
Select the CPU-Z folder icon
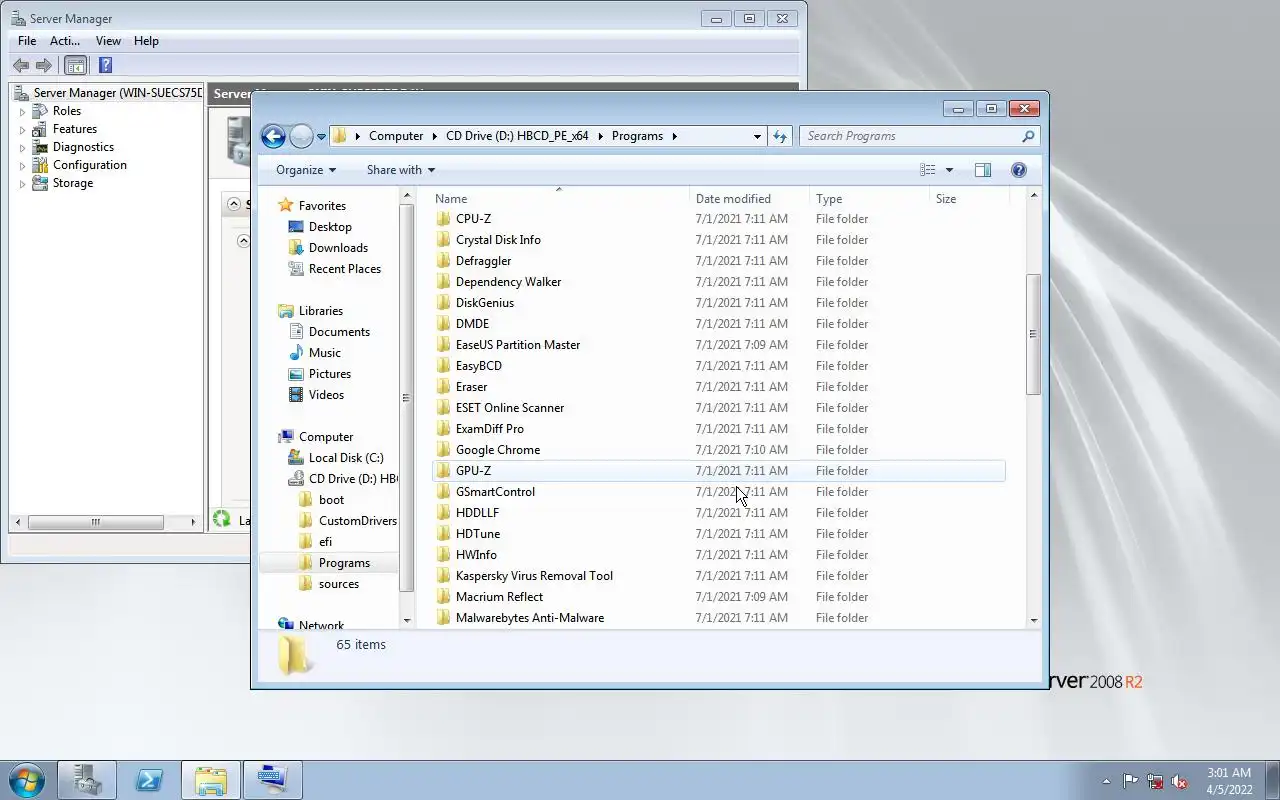click(444, 219)
